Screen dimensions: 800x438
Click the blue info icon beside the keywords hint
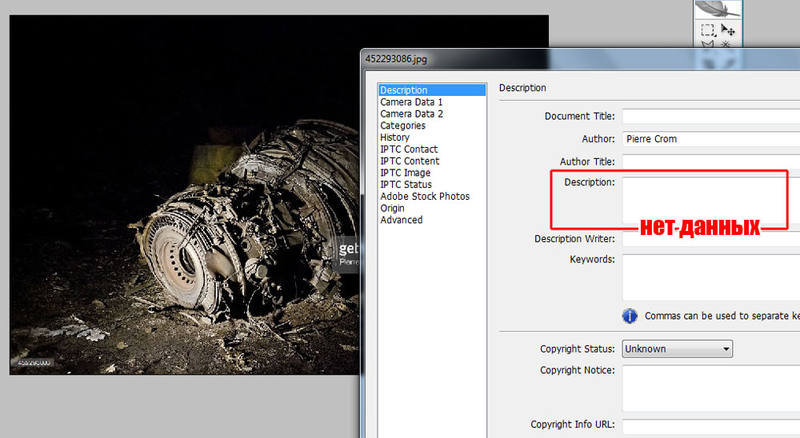[x=630, y=316]
